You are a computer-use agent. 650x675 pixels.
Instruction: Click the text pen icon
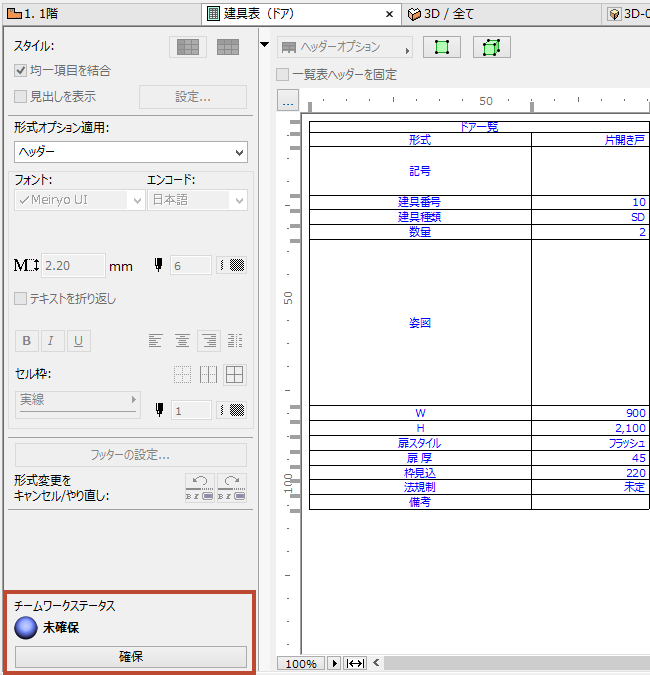pos(158,265)
